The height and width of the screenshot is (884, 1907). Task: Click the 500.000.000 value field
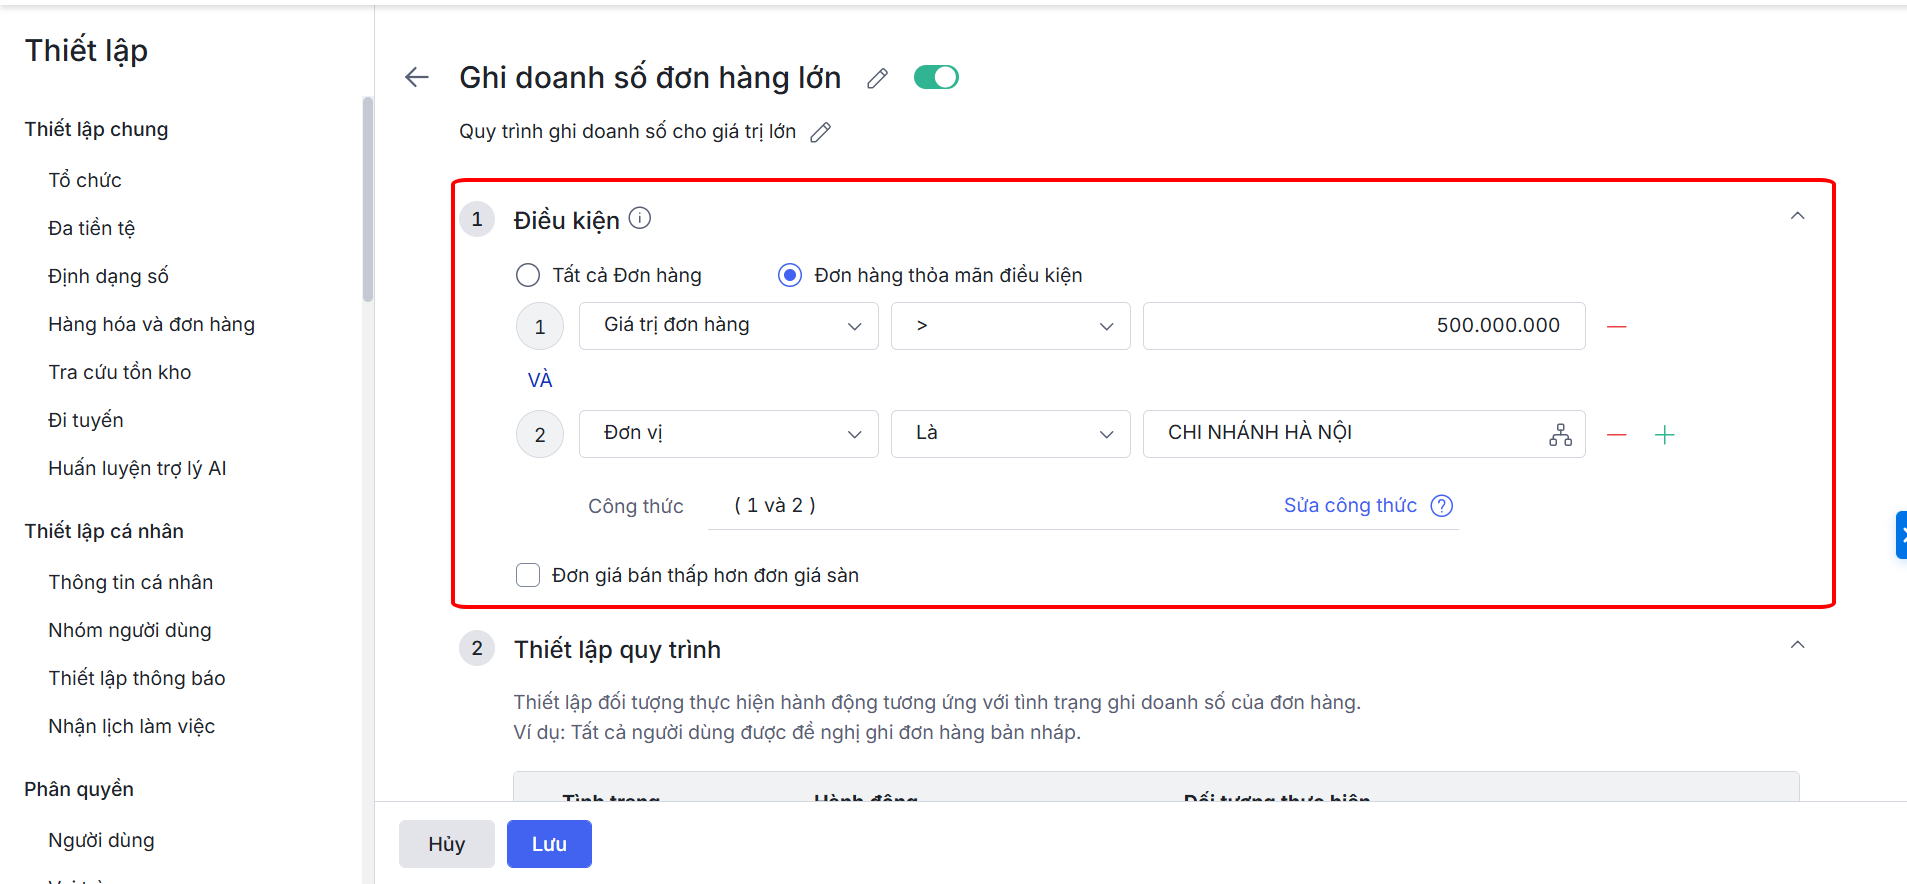1364,326
